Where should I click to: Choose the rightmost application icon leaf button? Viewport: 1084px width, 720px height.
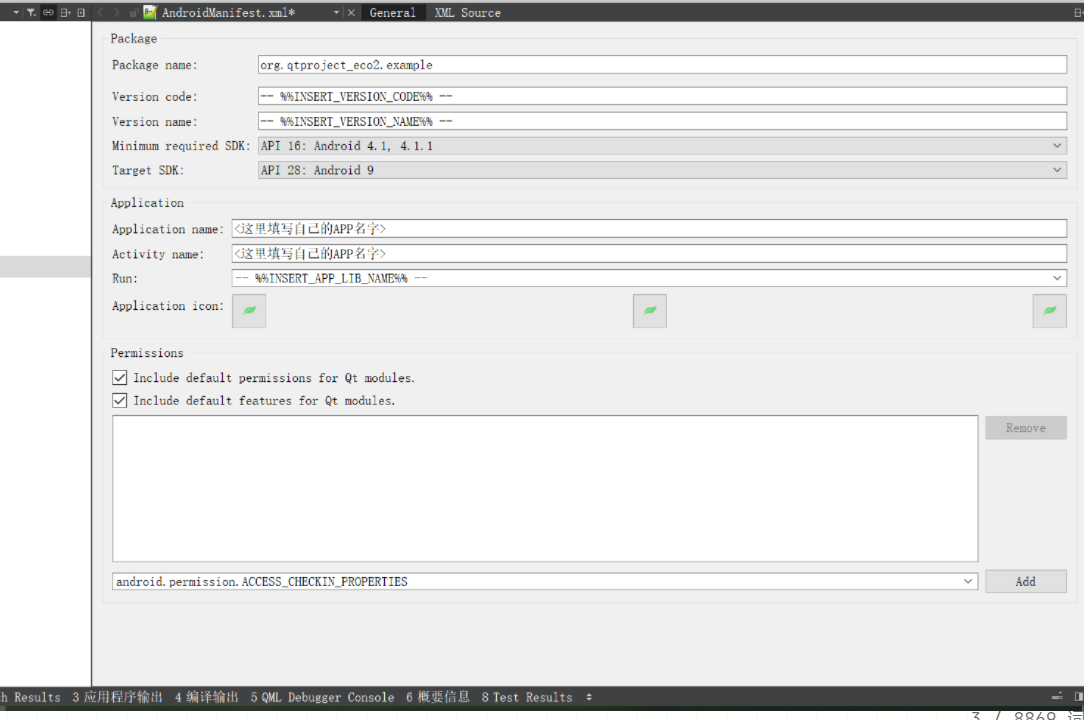1049,311
